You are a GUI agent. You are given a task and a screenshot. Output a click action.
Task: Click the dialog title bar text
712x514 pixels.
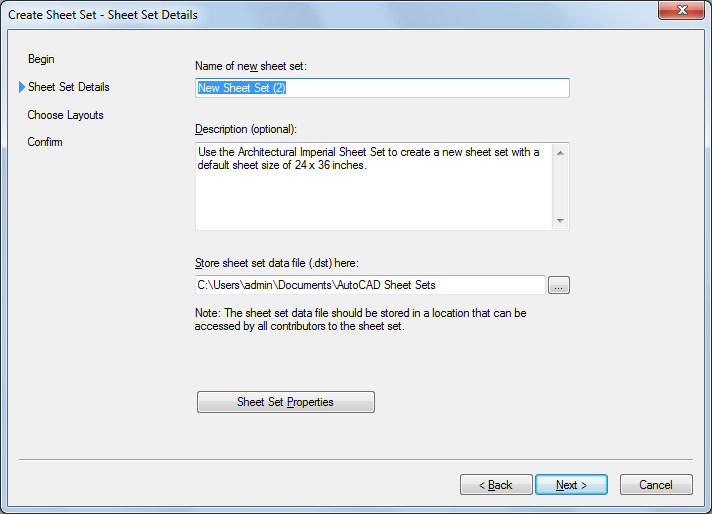click(103, 15)
